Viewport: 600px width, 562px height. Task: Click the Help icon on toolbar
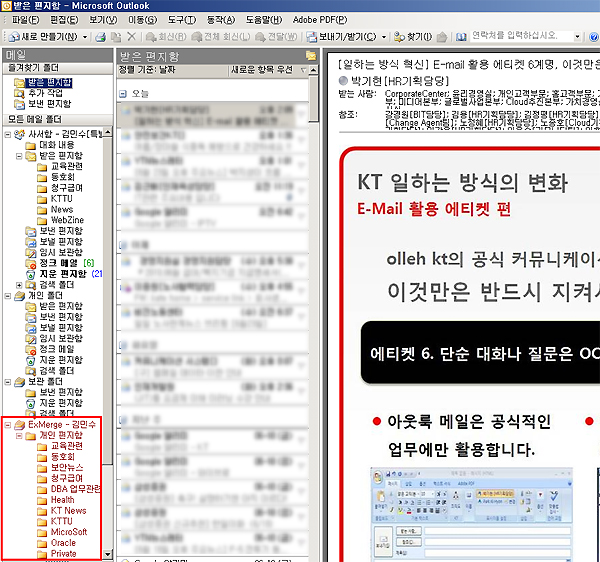point(593,37)
